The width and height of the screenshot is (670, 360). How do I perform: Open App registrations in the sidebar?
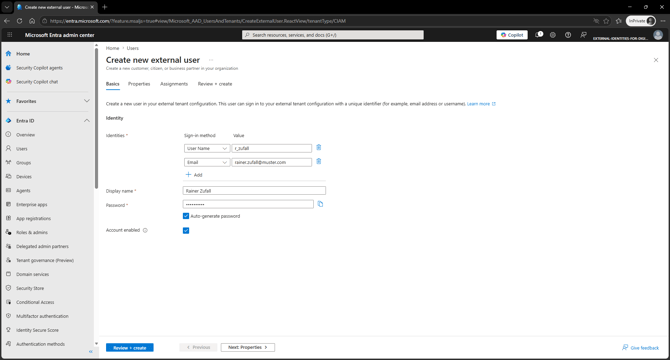pyautogui.click(x=33, y=219)
